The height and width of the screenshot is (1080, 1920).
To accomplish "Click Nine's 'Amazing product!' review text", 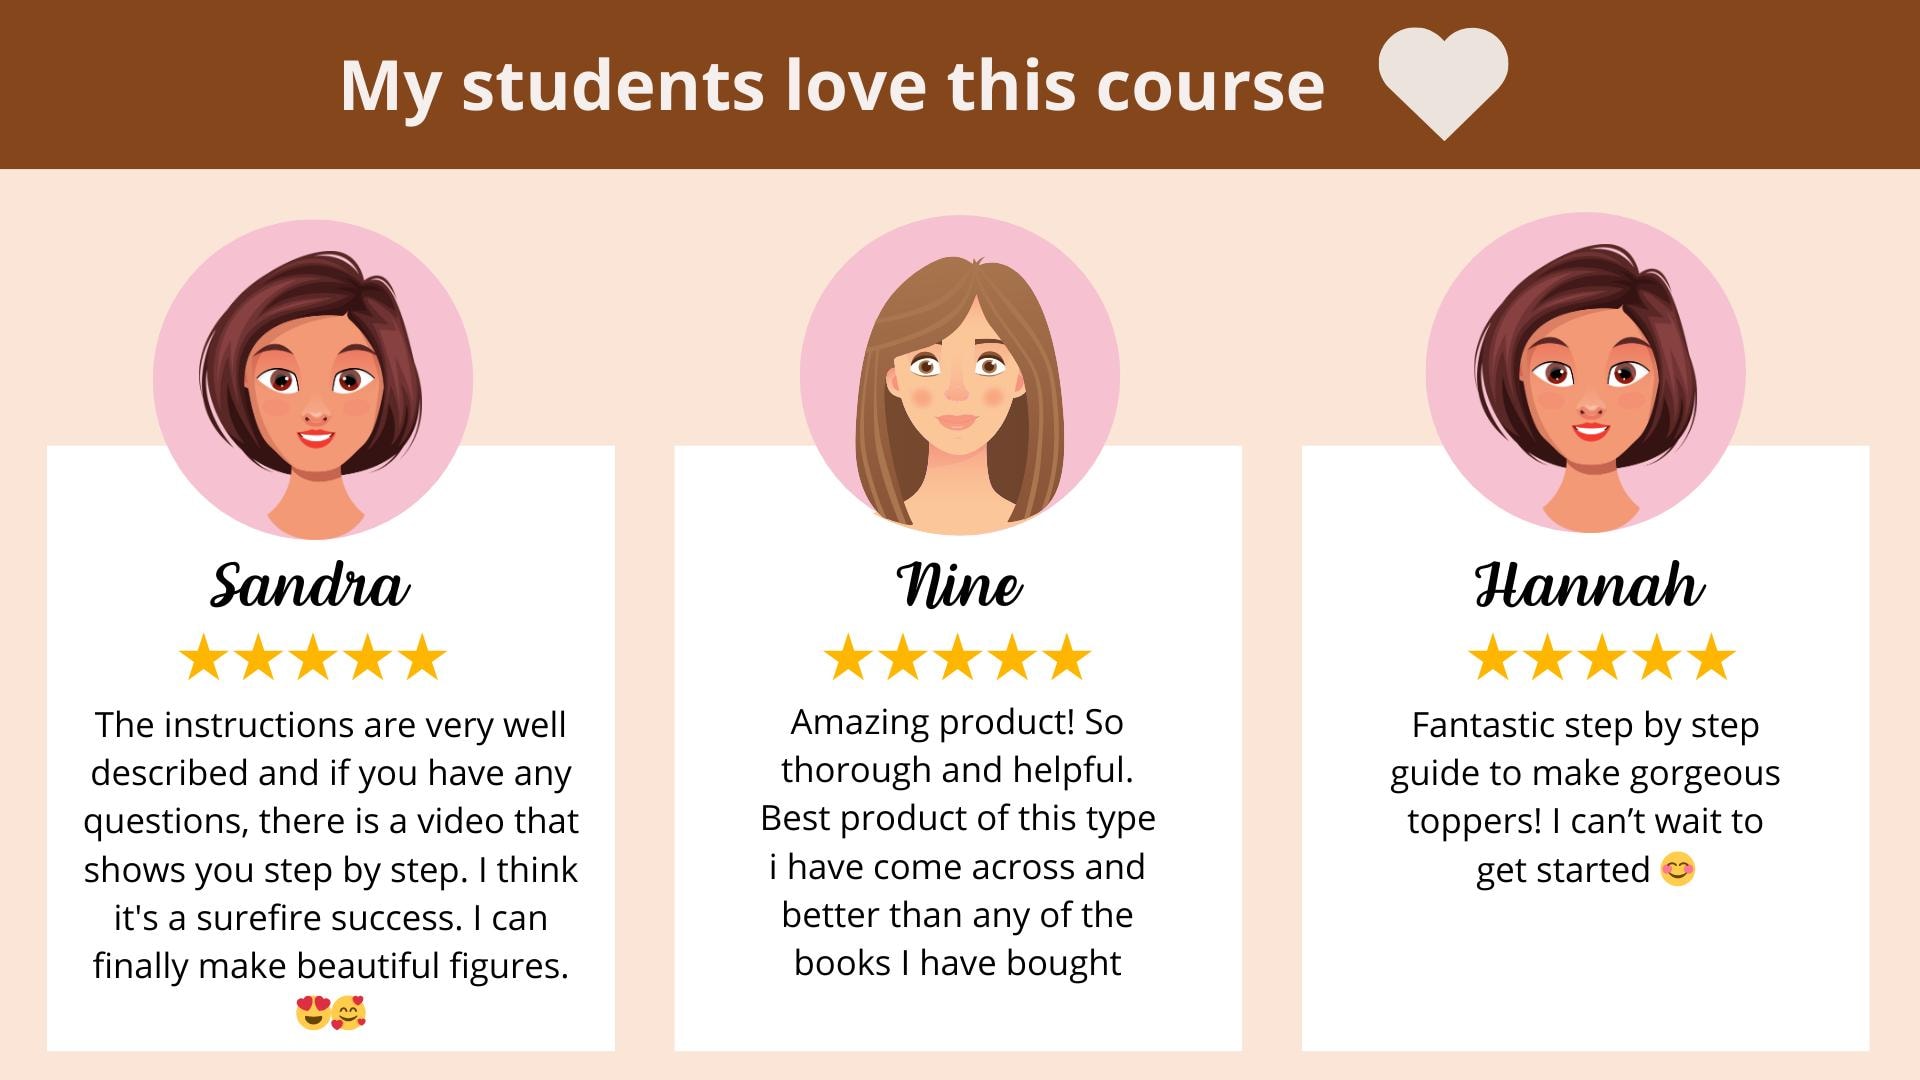I will click(958, 842).
